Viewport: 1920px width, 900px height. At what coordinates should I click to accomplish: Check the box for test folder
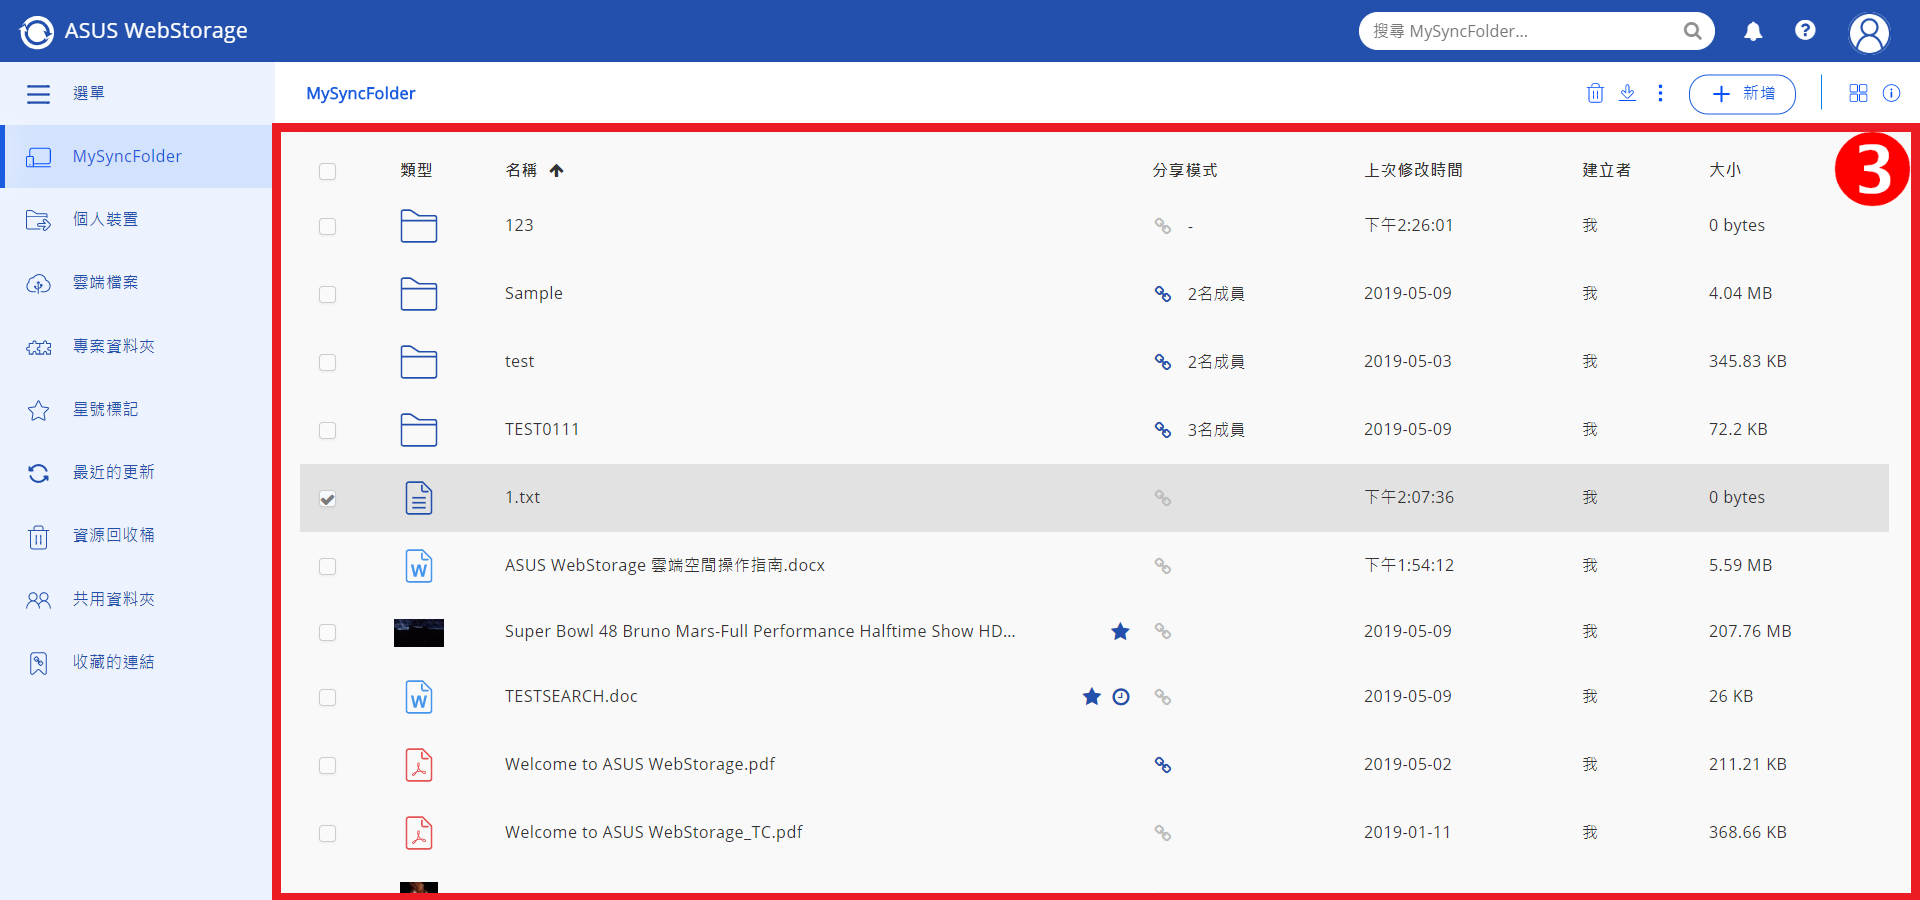pos(327,363)
